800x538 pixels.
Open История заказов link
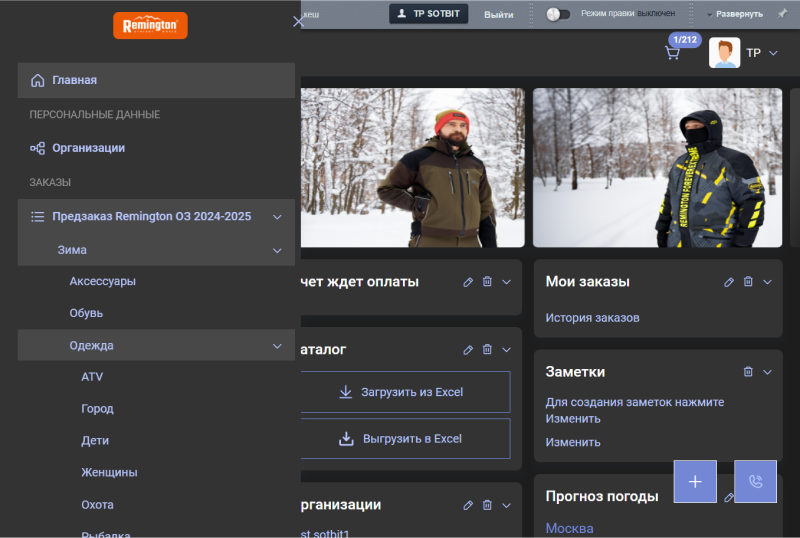pos(592,318)
